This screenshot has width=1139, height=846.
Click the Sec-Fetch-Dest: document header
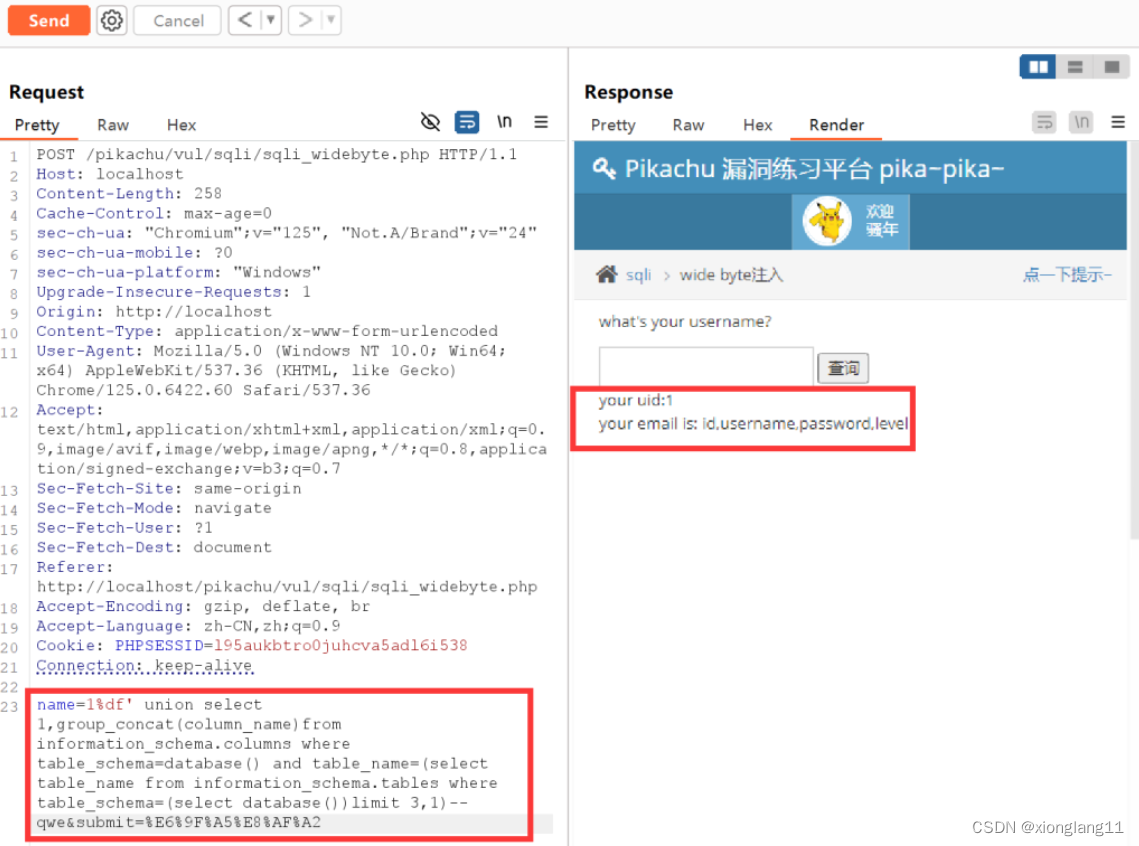click(154, 547)
